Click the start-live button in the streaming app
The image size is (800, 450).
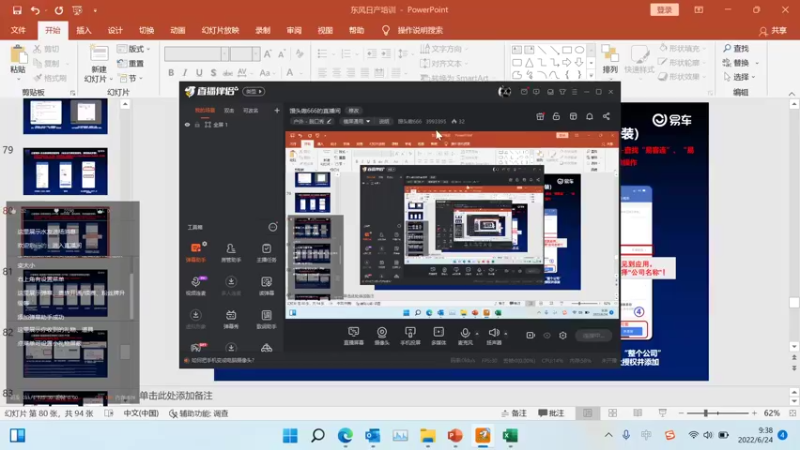point(593,335)
